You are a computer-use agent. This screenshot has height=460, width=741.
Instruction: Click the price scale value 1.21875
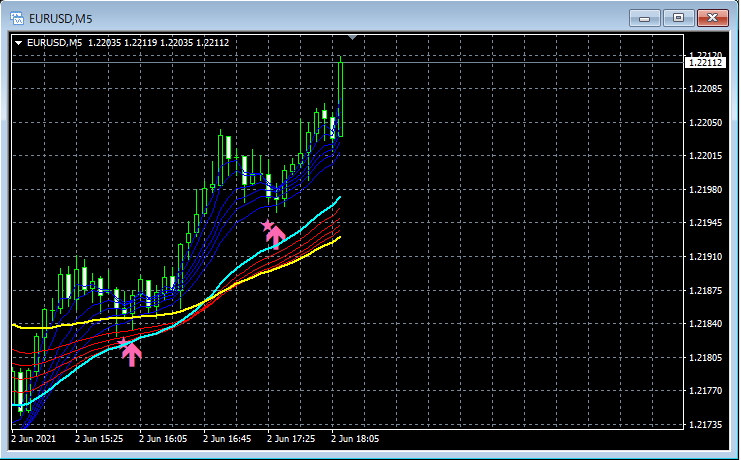[706, 290]
